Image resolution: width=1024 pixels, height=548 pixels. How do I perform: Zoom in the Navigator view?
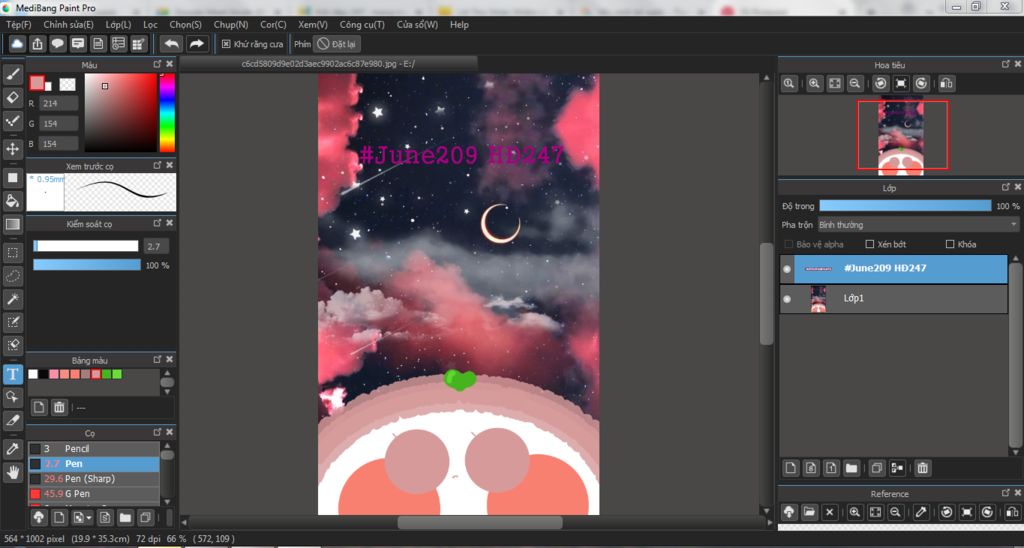click(x=814, y=84)
